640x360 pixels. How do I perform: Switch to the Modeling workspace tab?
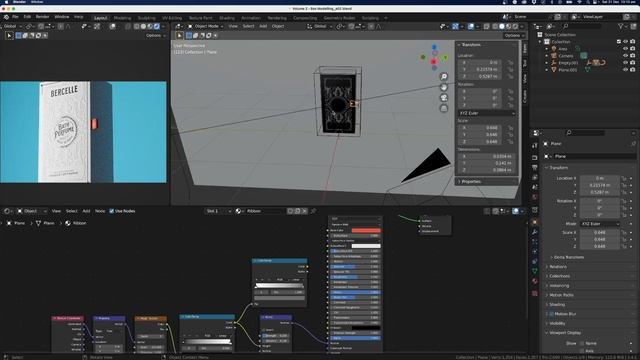point(122,18)
